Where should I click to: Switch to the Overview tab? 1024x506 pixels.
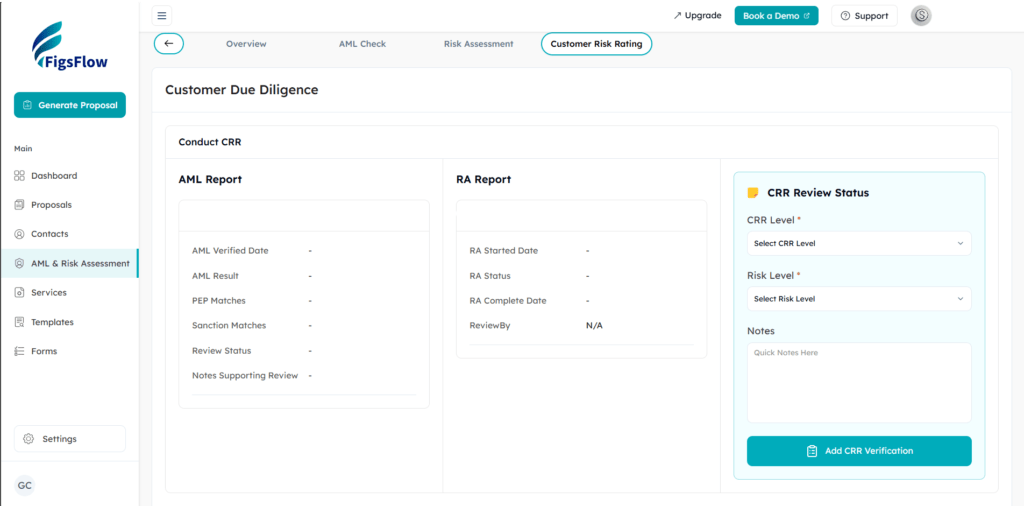coord(246,44)
